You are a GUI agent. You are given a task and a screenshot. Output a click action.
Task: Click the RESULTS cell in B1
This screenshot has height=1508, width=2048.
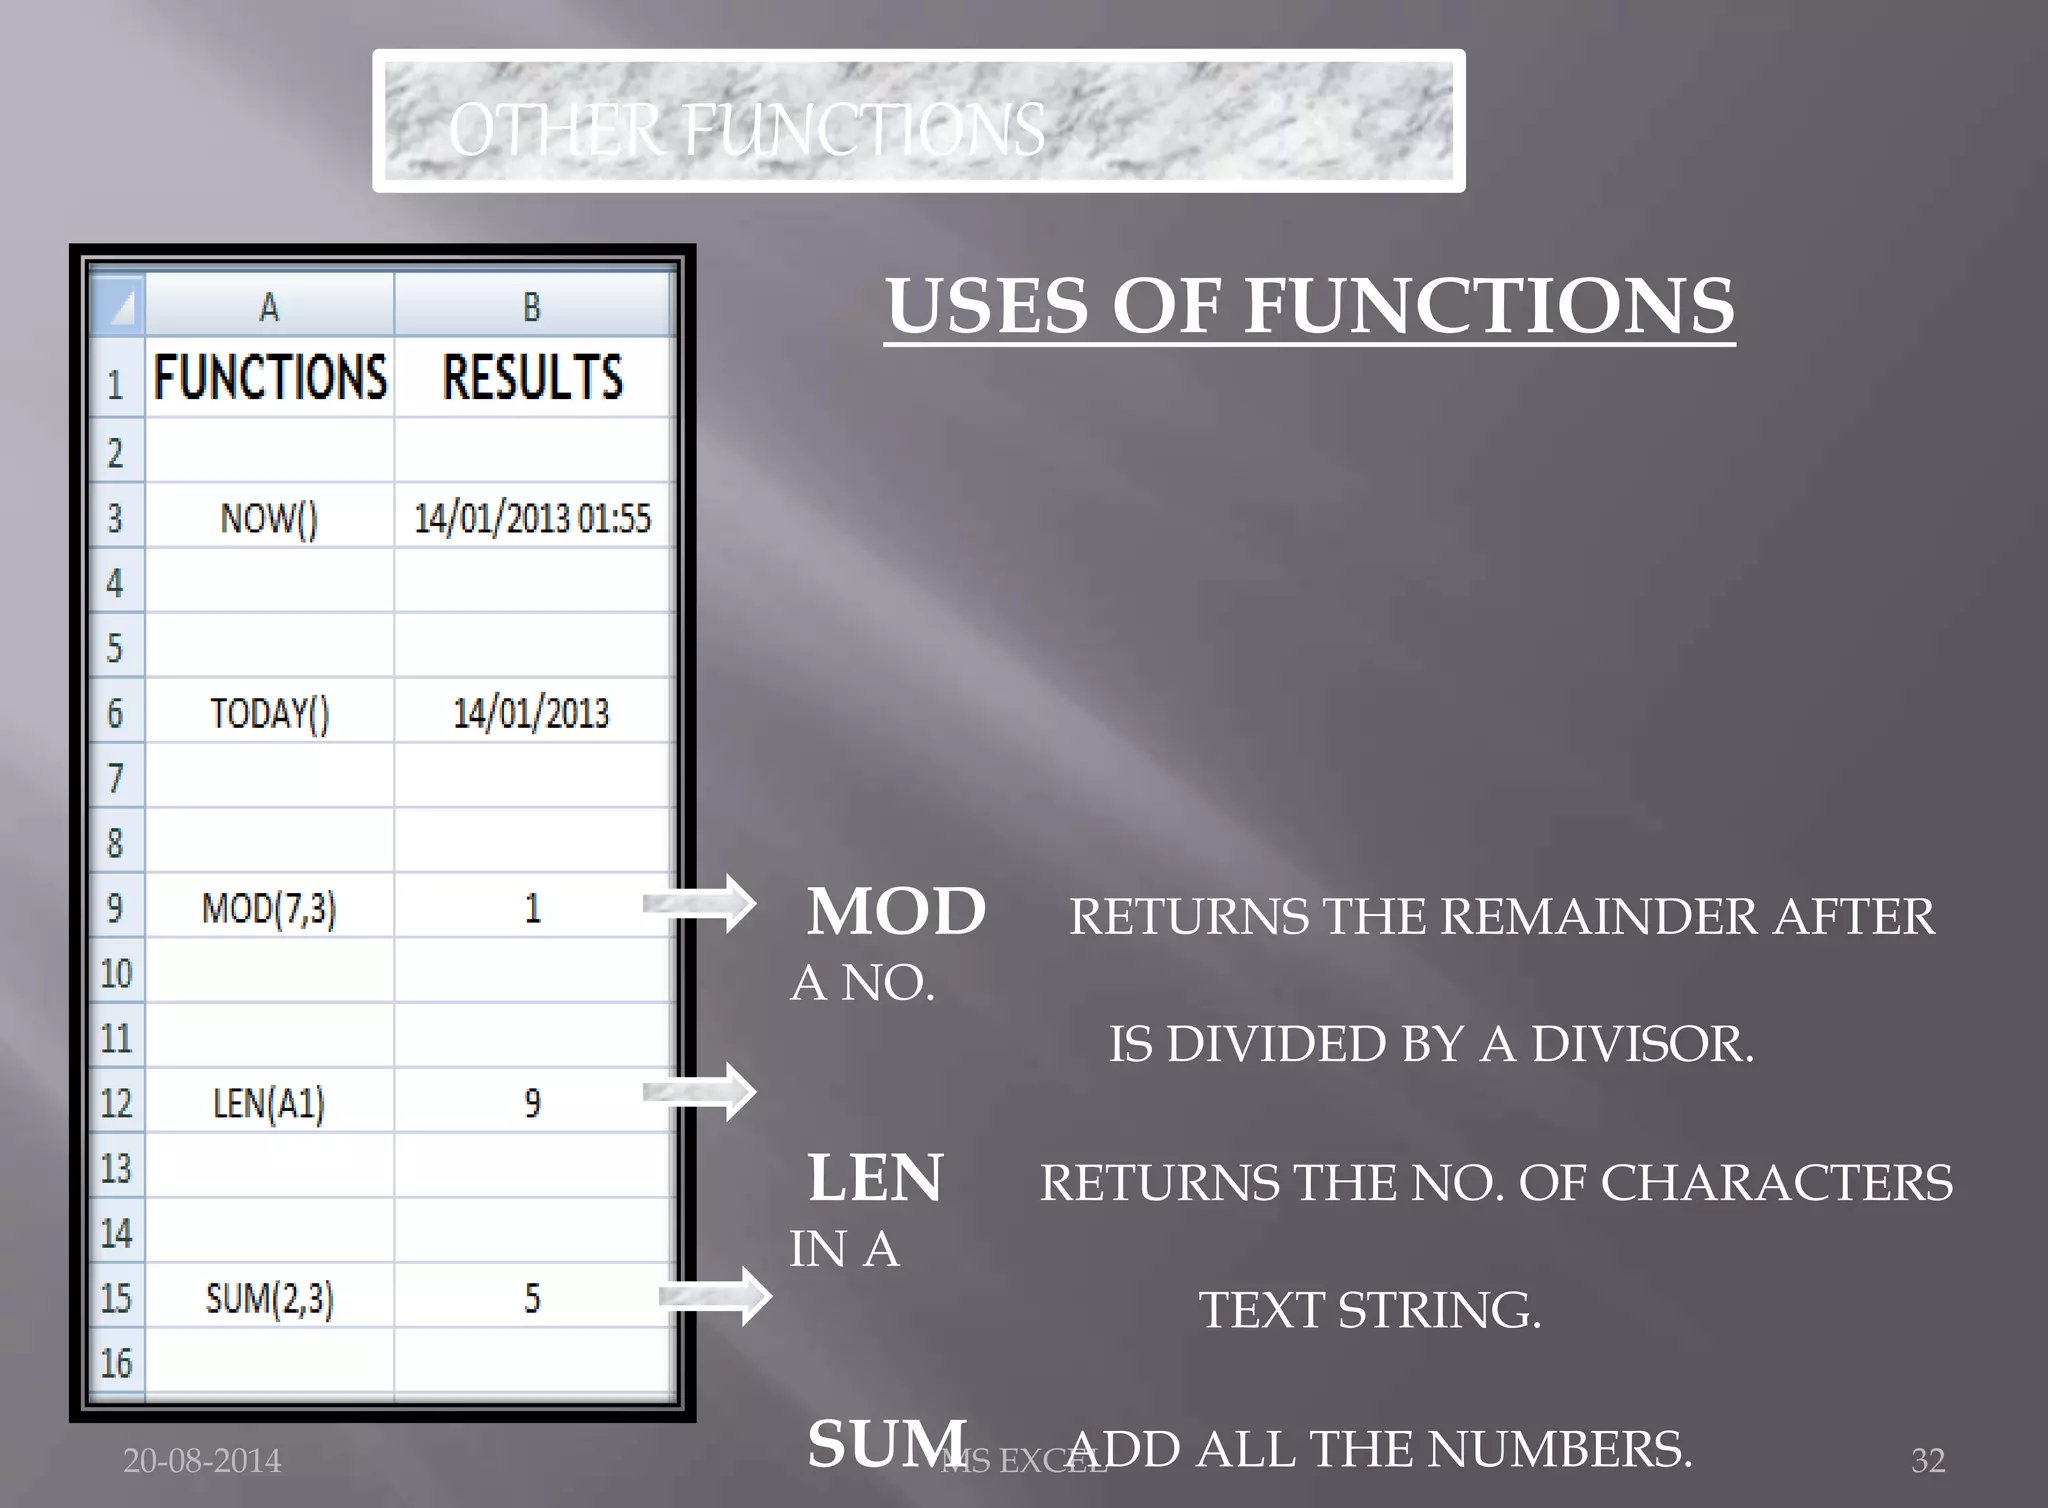(x=533, y=377)
